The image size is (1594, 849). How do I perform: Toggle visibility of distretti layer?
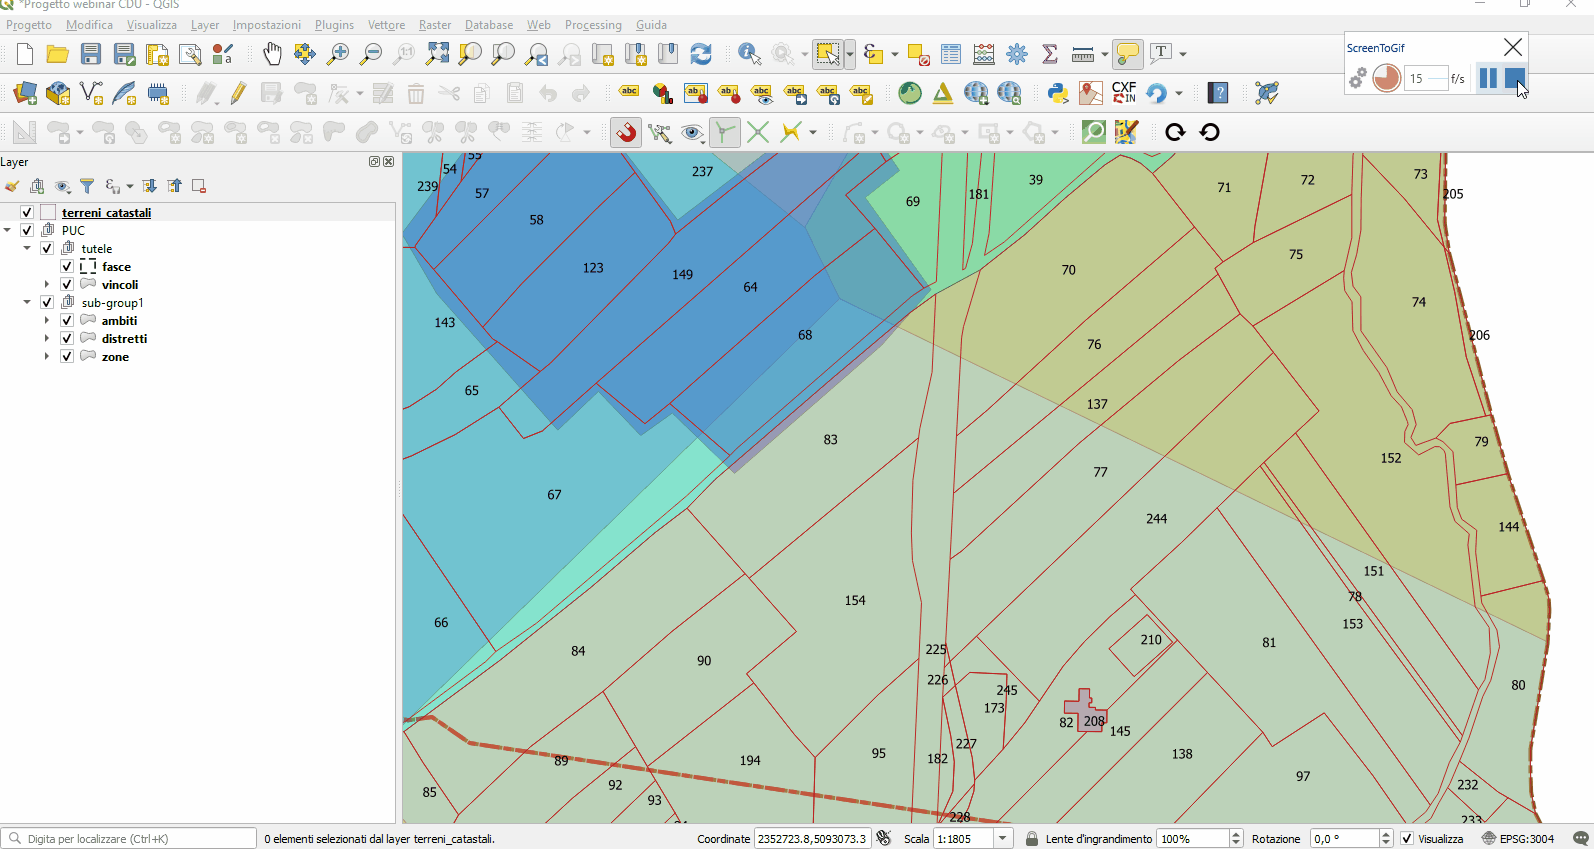(x=67, y=338)
